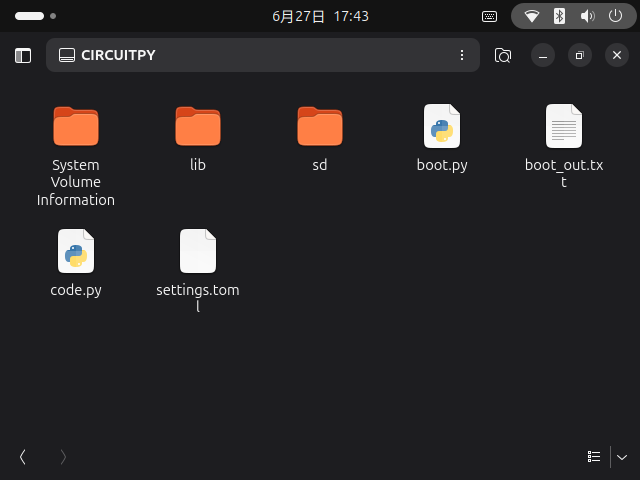640x480 pixels.
Task: Click the code.py file name
Action: tap(76, 290)
